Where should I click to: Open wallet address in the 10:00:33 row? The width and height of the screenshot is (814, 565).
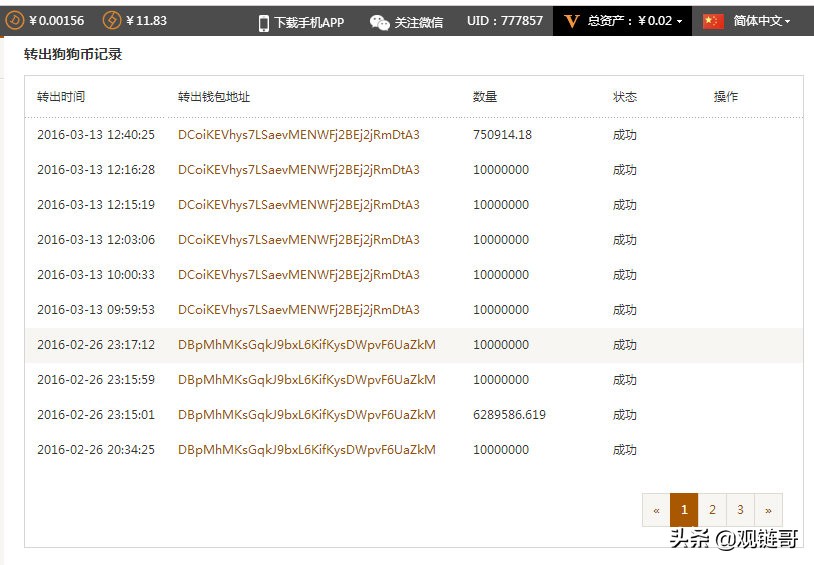point(299,275)
